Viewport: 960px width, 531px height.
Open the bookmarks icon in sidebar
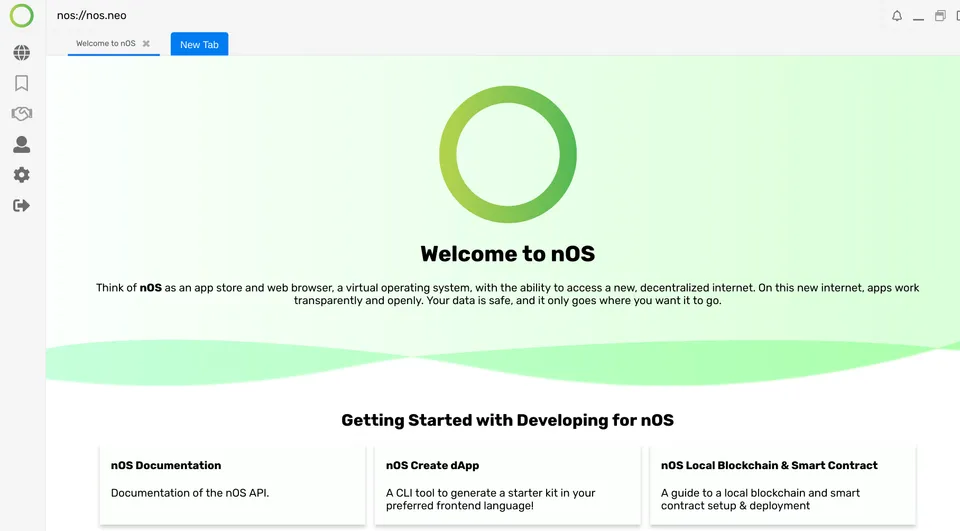pos(21,83)
